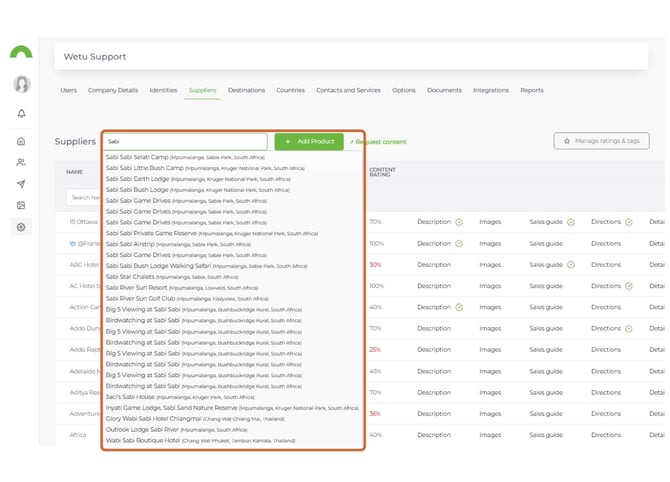Screen dimensions: 670x482
Task: Open the Identities tab
Action: [x=163, y=90]
